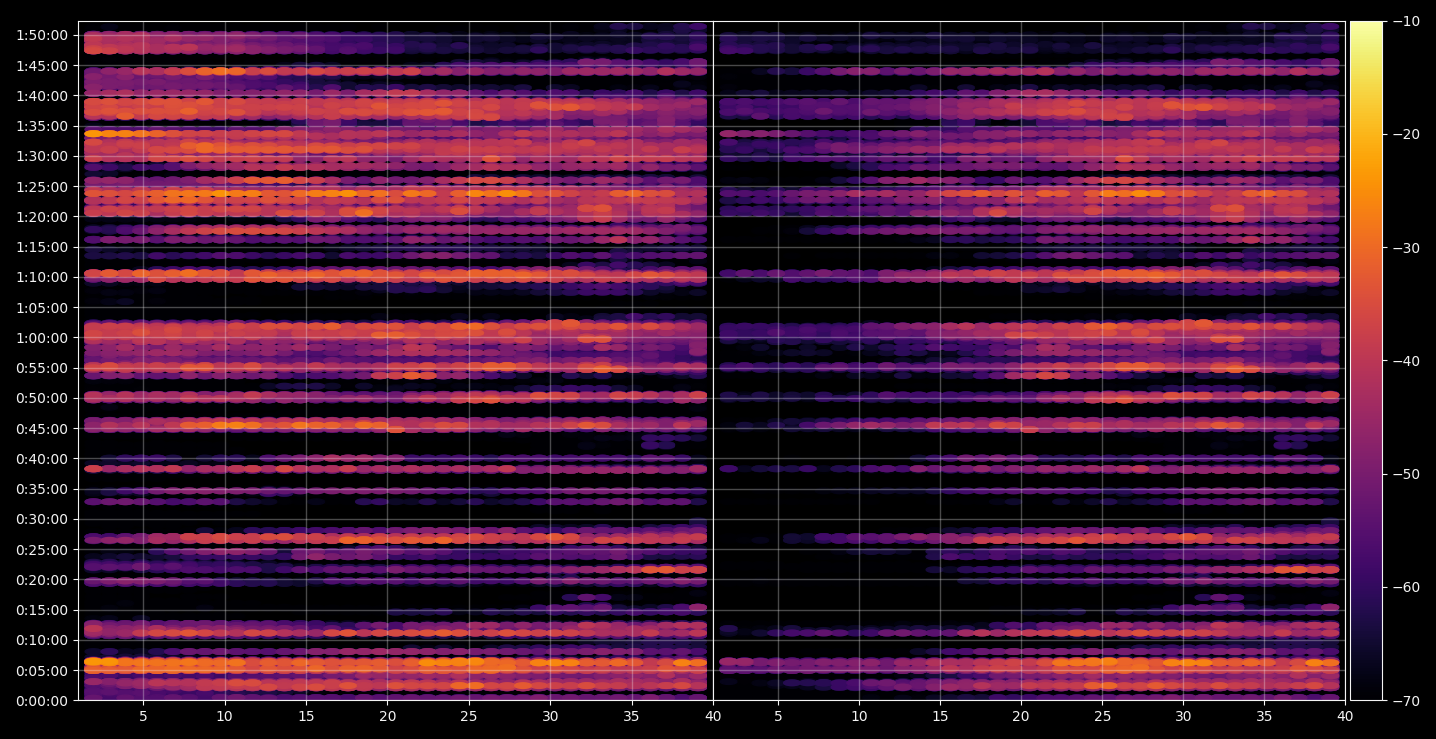This screenshot has height=739, width=1436.
Task: Click the 0:55:00 tick label
Action: (42, 368)
